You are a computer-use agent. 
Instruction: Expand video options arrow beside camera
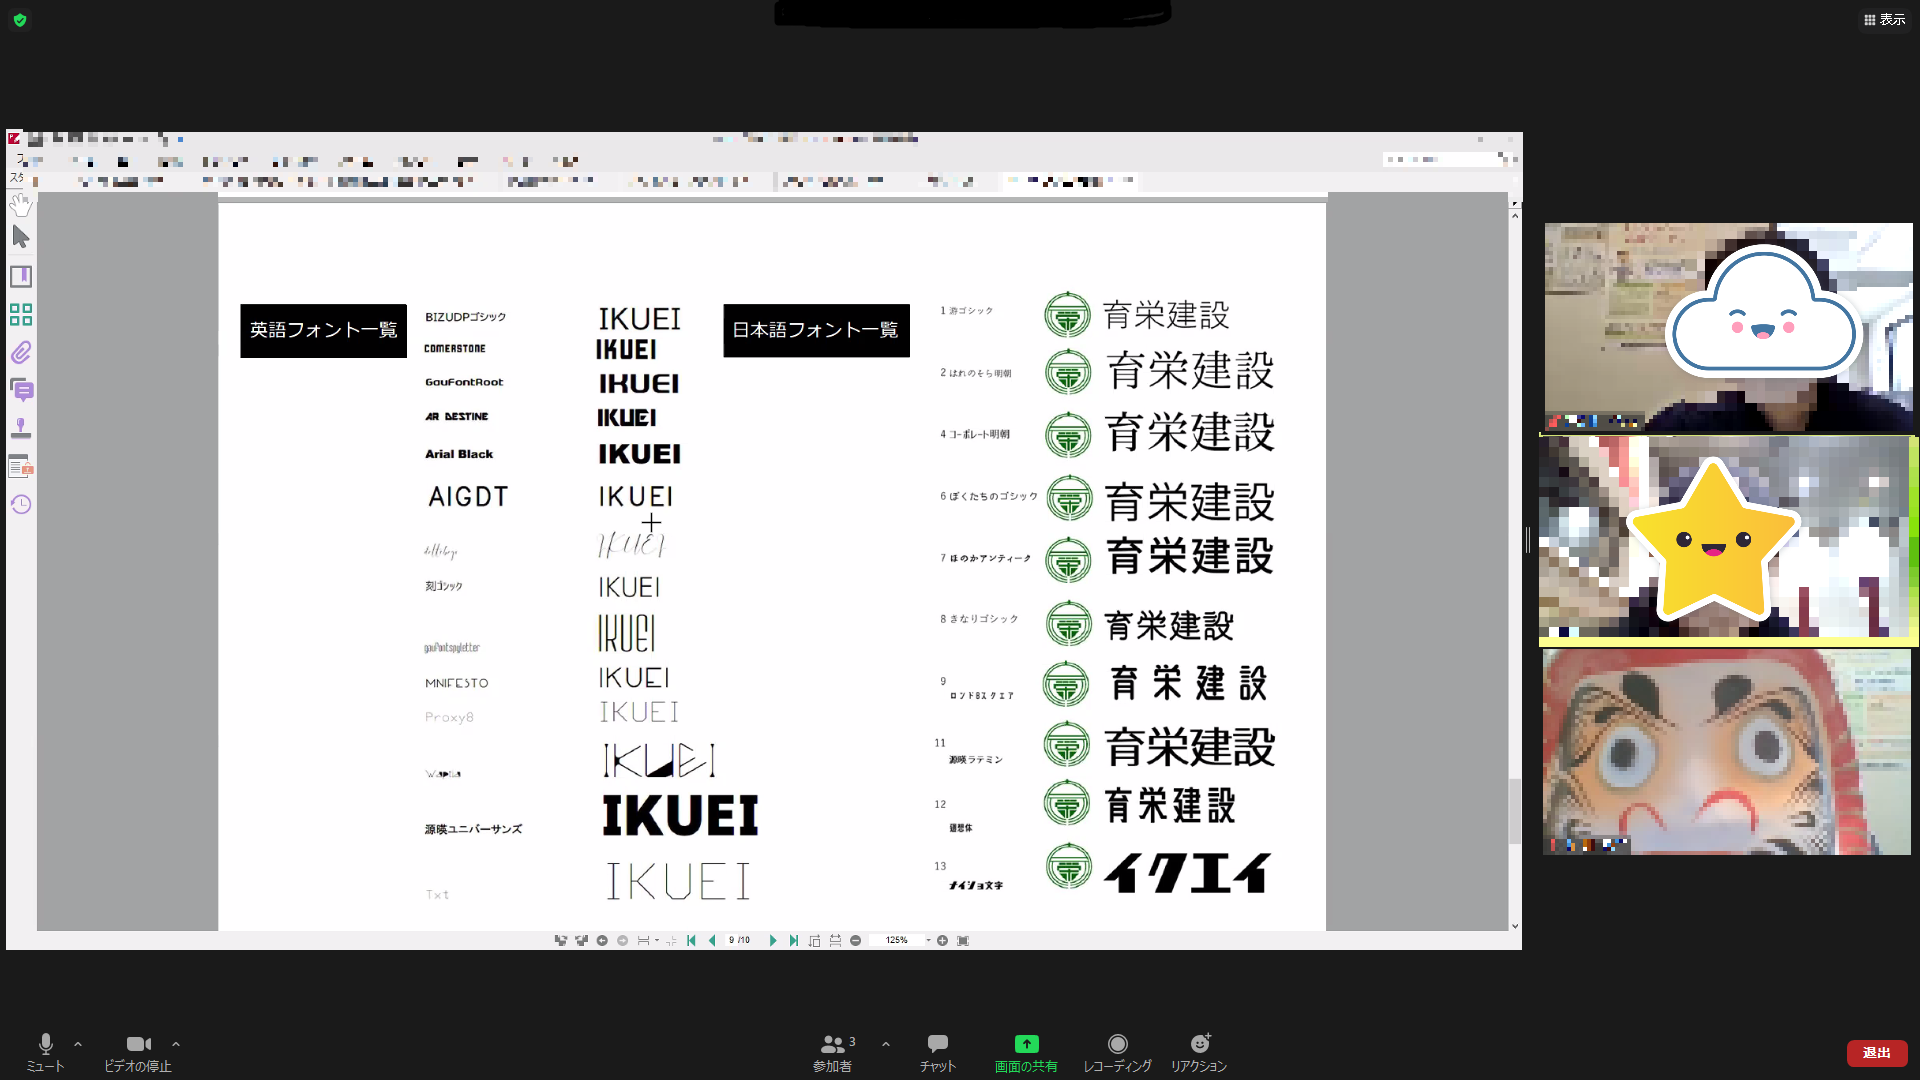[176, 1044]
